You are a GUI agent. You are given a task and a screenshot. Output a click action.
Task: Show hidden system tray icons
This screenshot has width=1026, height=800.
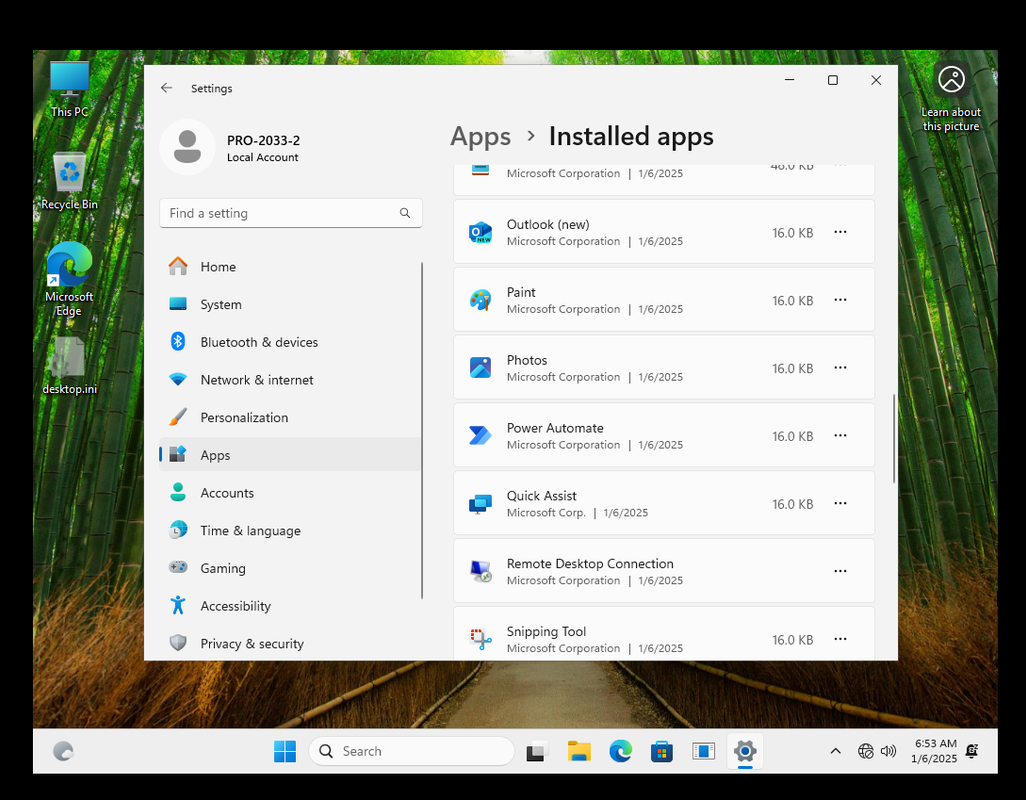point(836,752)
